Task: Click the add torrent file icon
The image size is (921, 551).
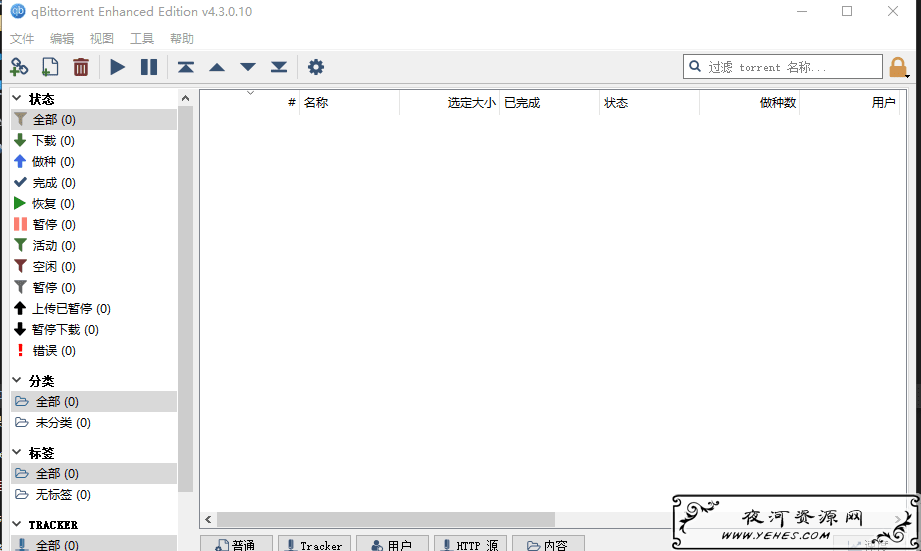Action: (50, 67)
